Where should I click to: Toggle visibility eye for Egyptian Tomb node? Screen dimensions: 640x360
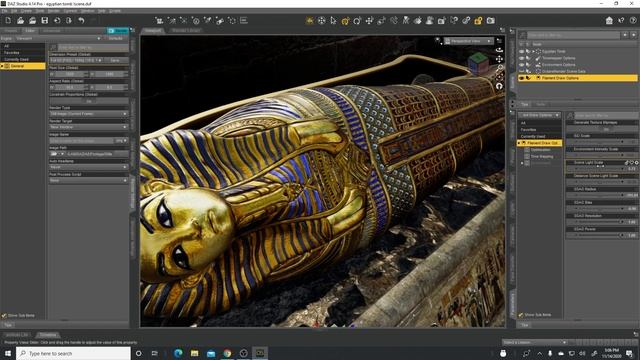(x=522, y=51)
